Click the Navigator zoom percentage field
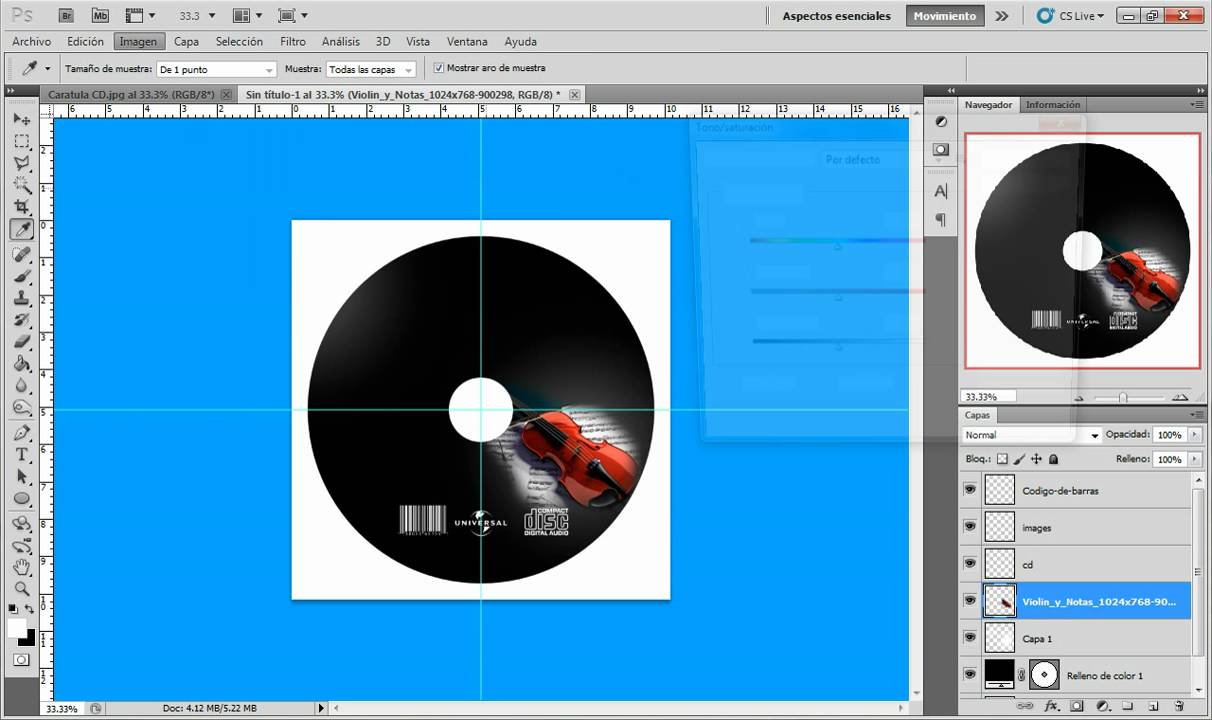This screenshot has height=720, width=1212. (987, 397)
